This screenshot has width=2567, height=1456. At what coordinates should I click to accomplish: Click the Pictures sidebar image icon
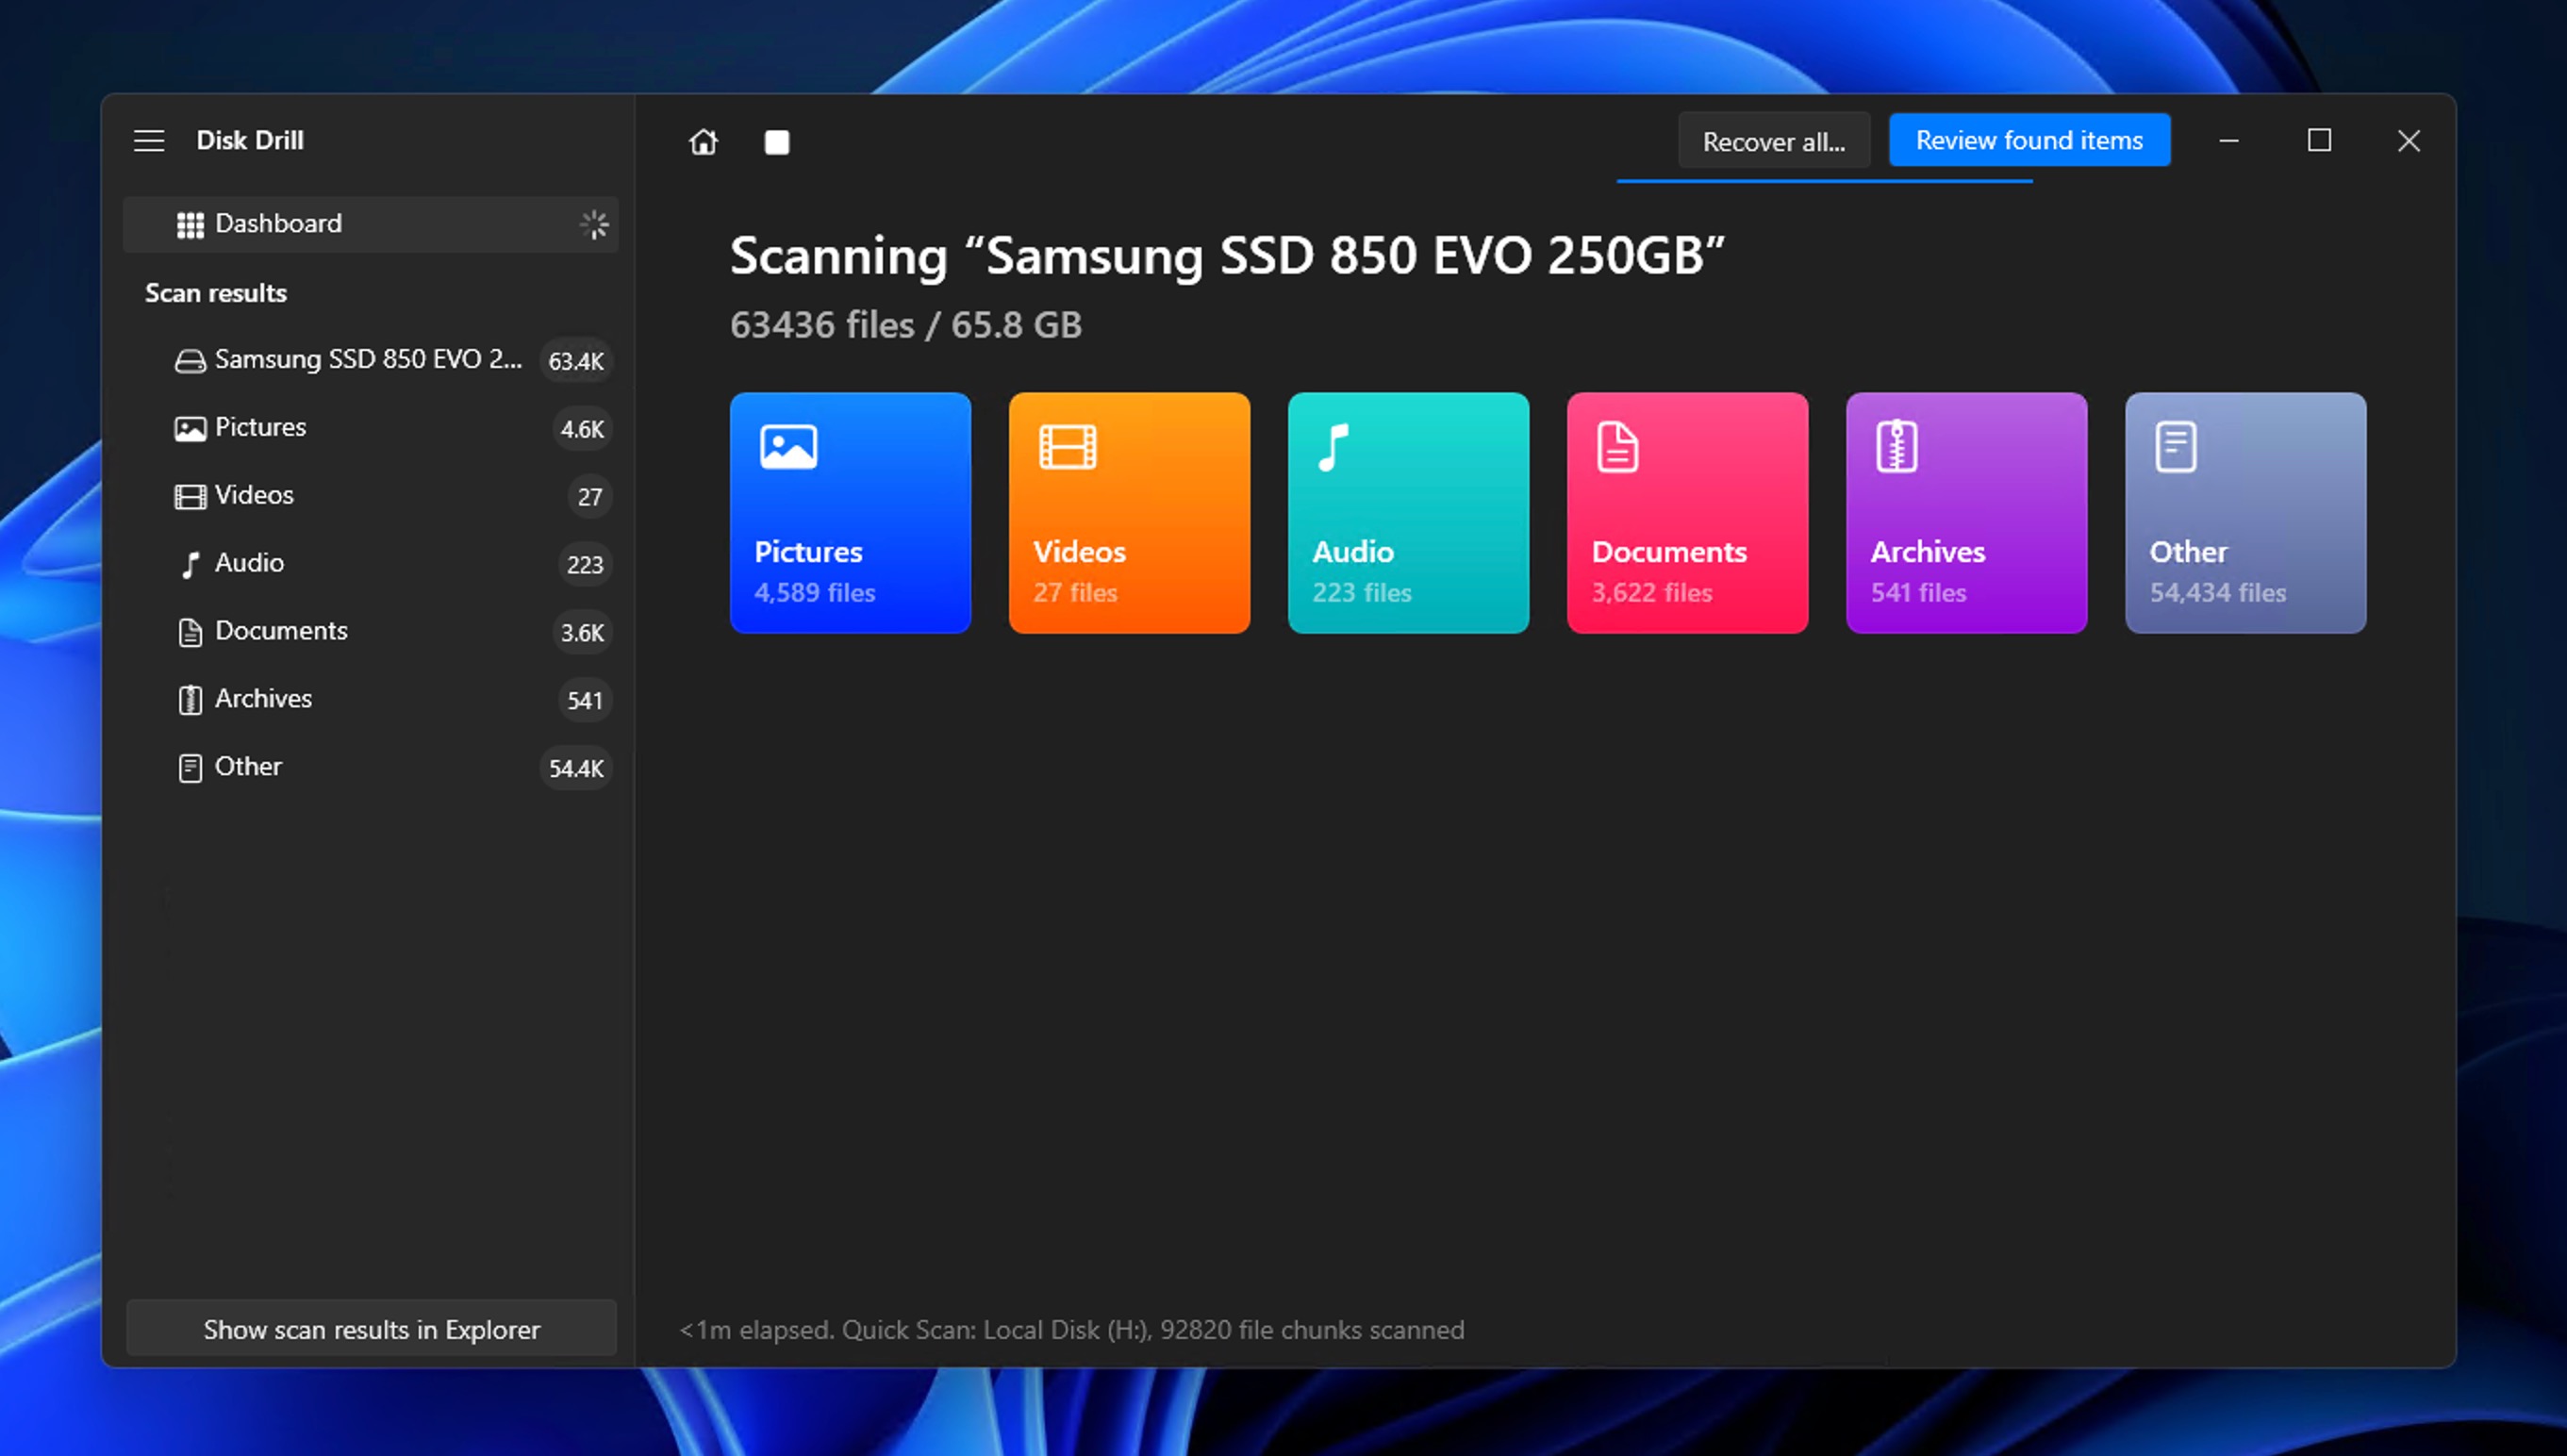190,429
